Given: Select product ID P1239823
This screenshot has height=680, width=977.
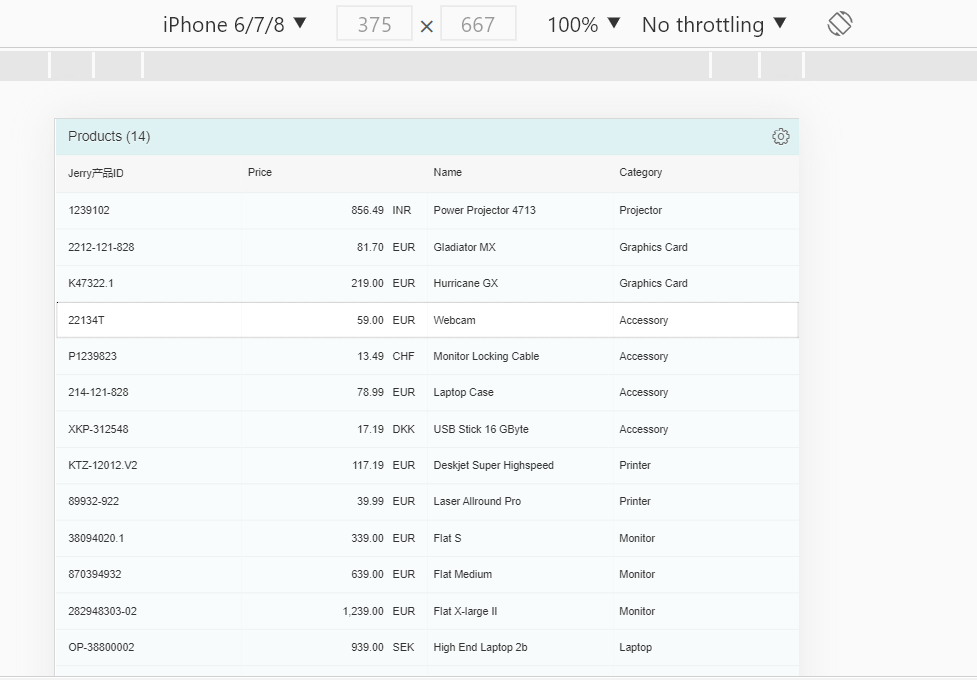Looking at the screenshot, I should [92, 357].
